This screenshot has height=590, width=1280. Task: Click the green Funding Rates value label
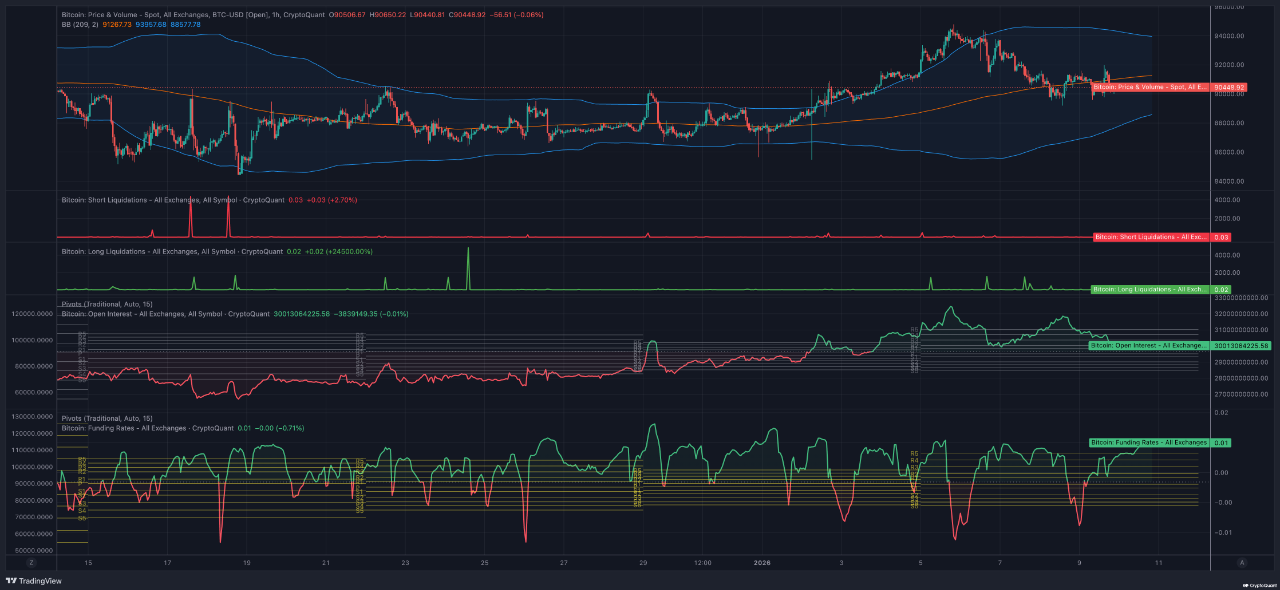[1148, 442]
